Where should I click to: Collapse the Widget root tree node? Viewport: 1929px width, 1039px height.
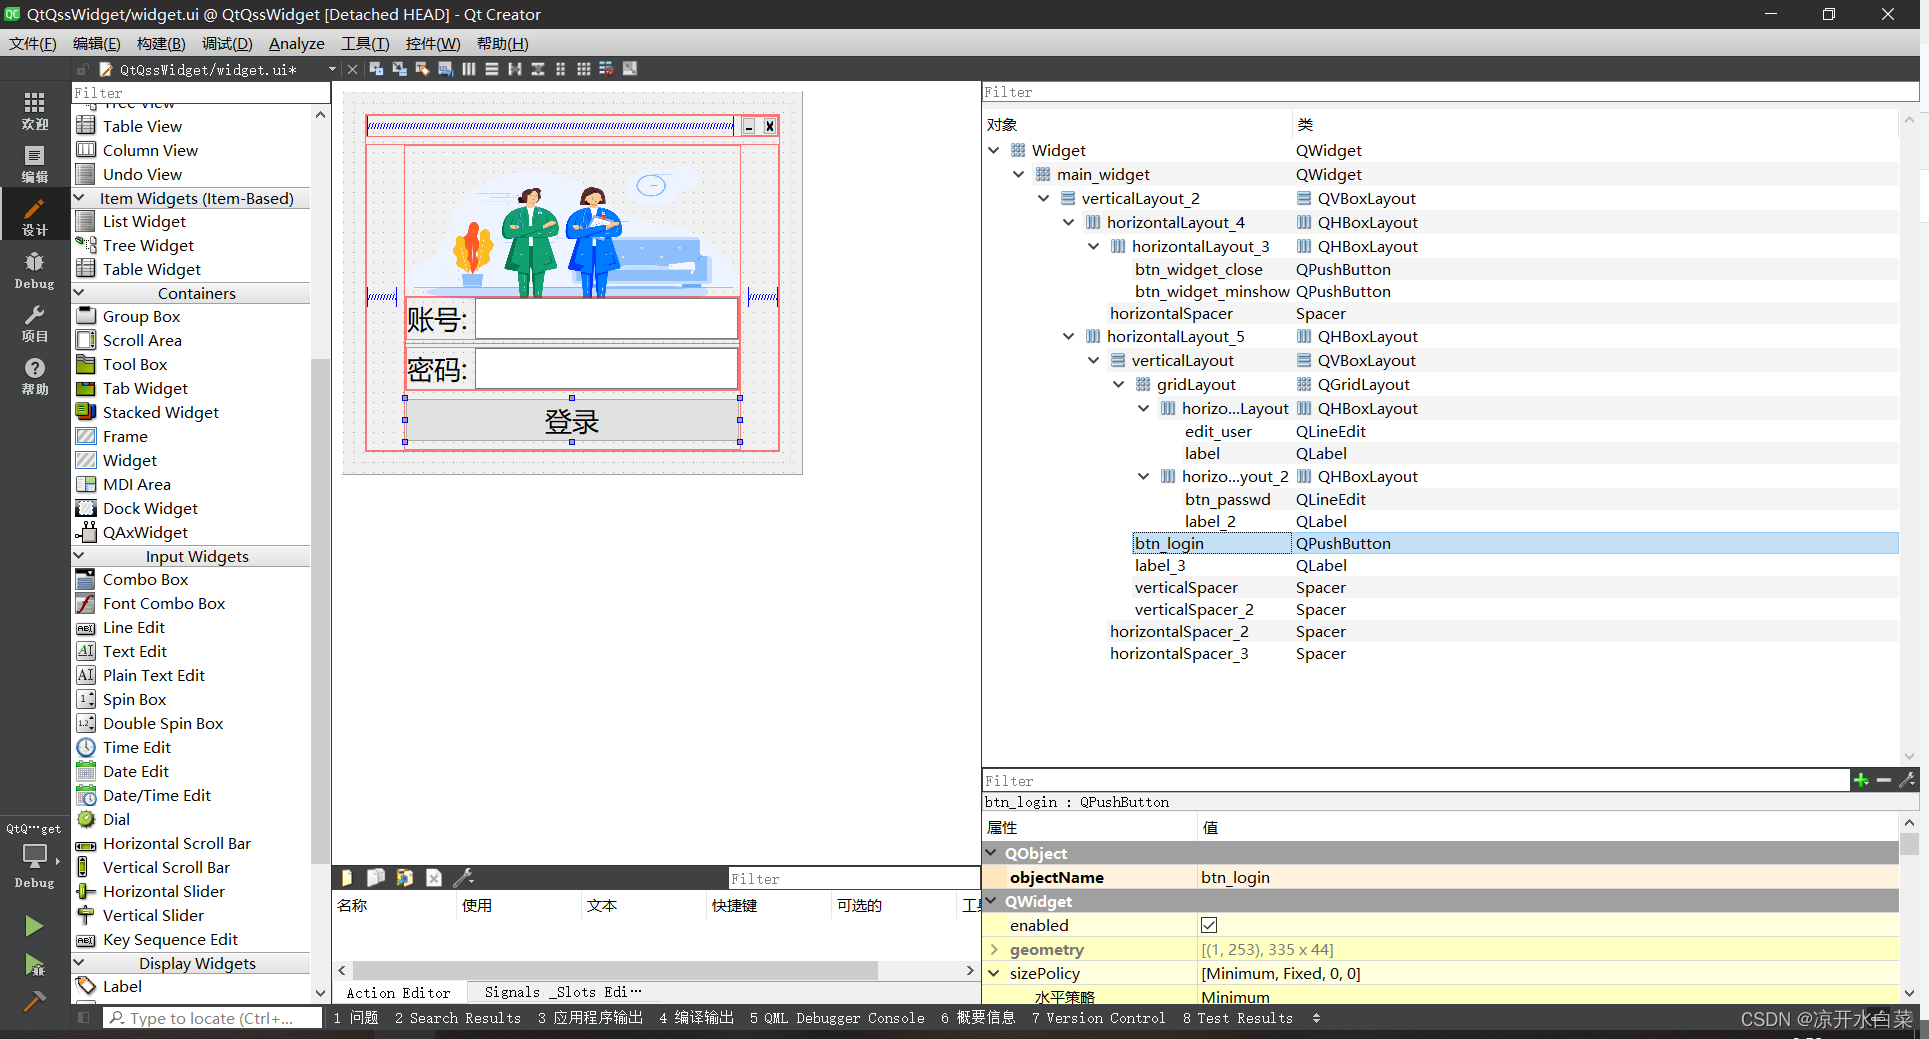[993, 150]
